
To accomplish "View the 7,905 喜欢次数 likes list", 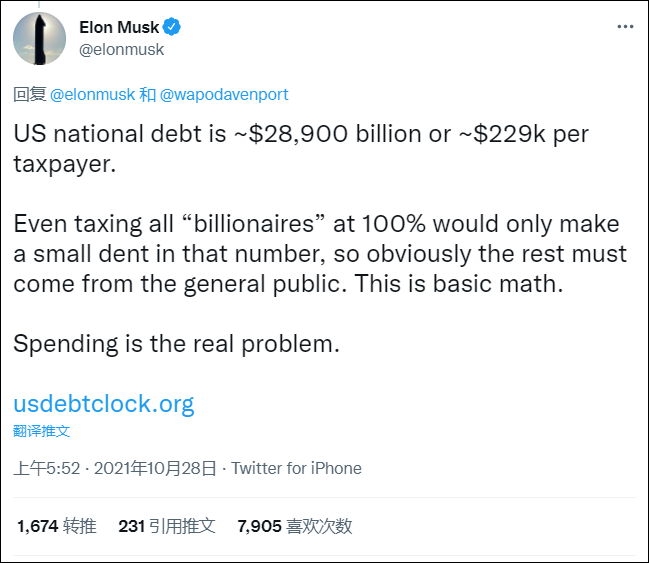I will pos(294,526).
